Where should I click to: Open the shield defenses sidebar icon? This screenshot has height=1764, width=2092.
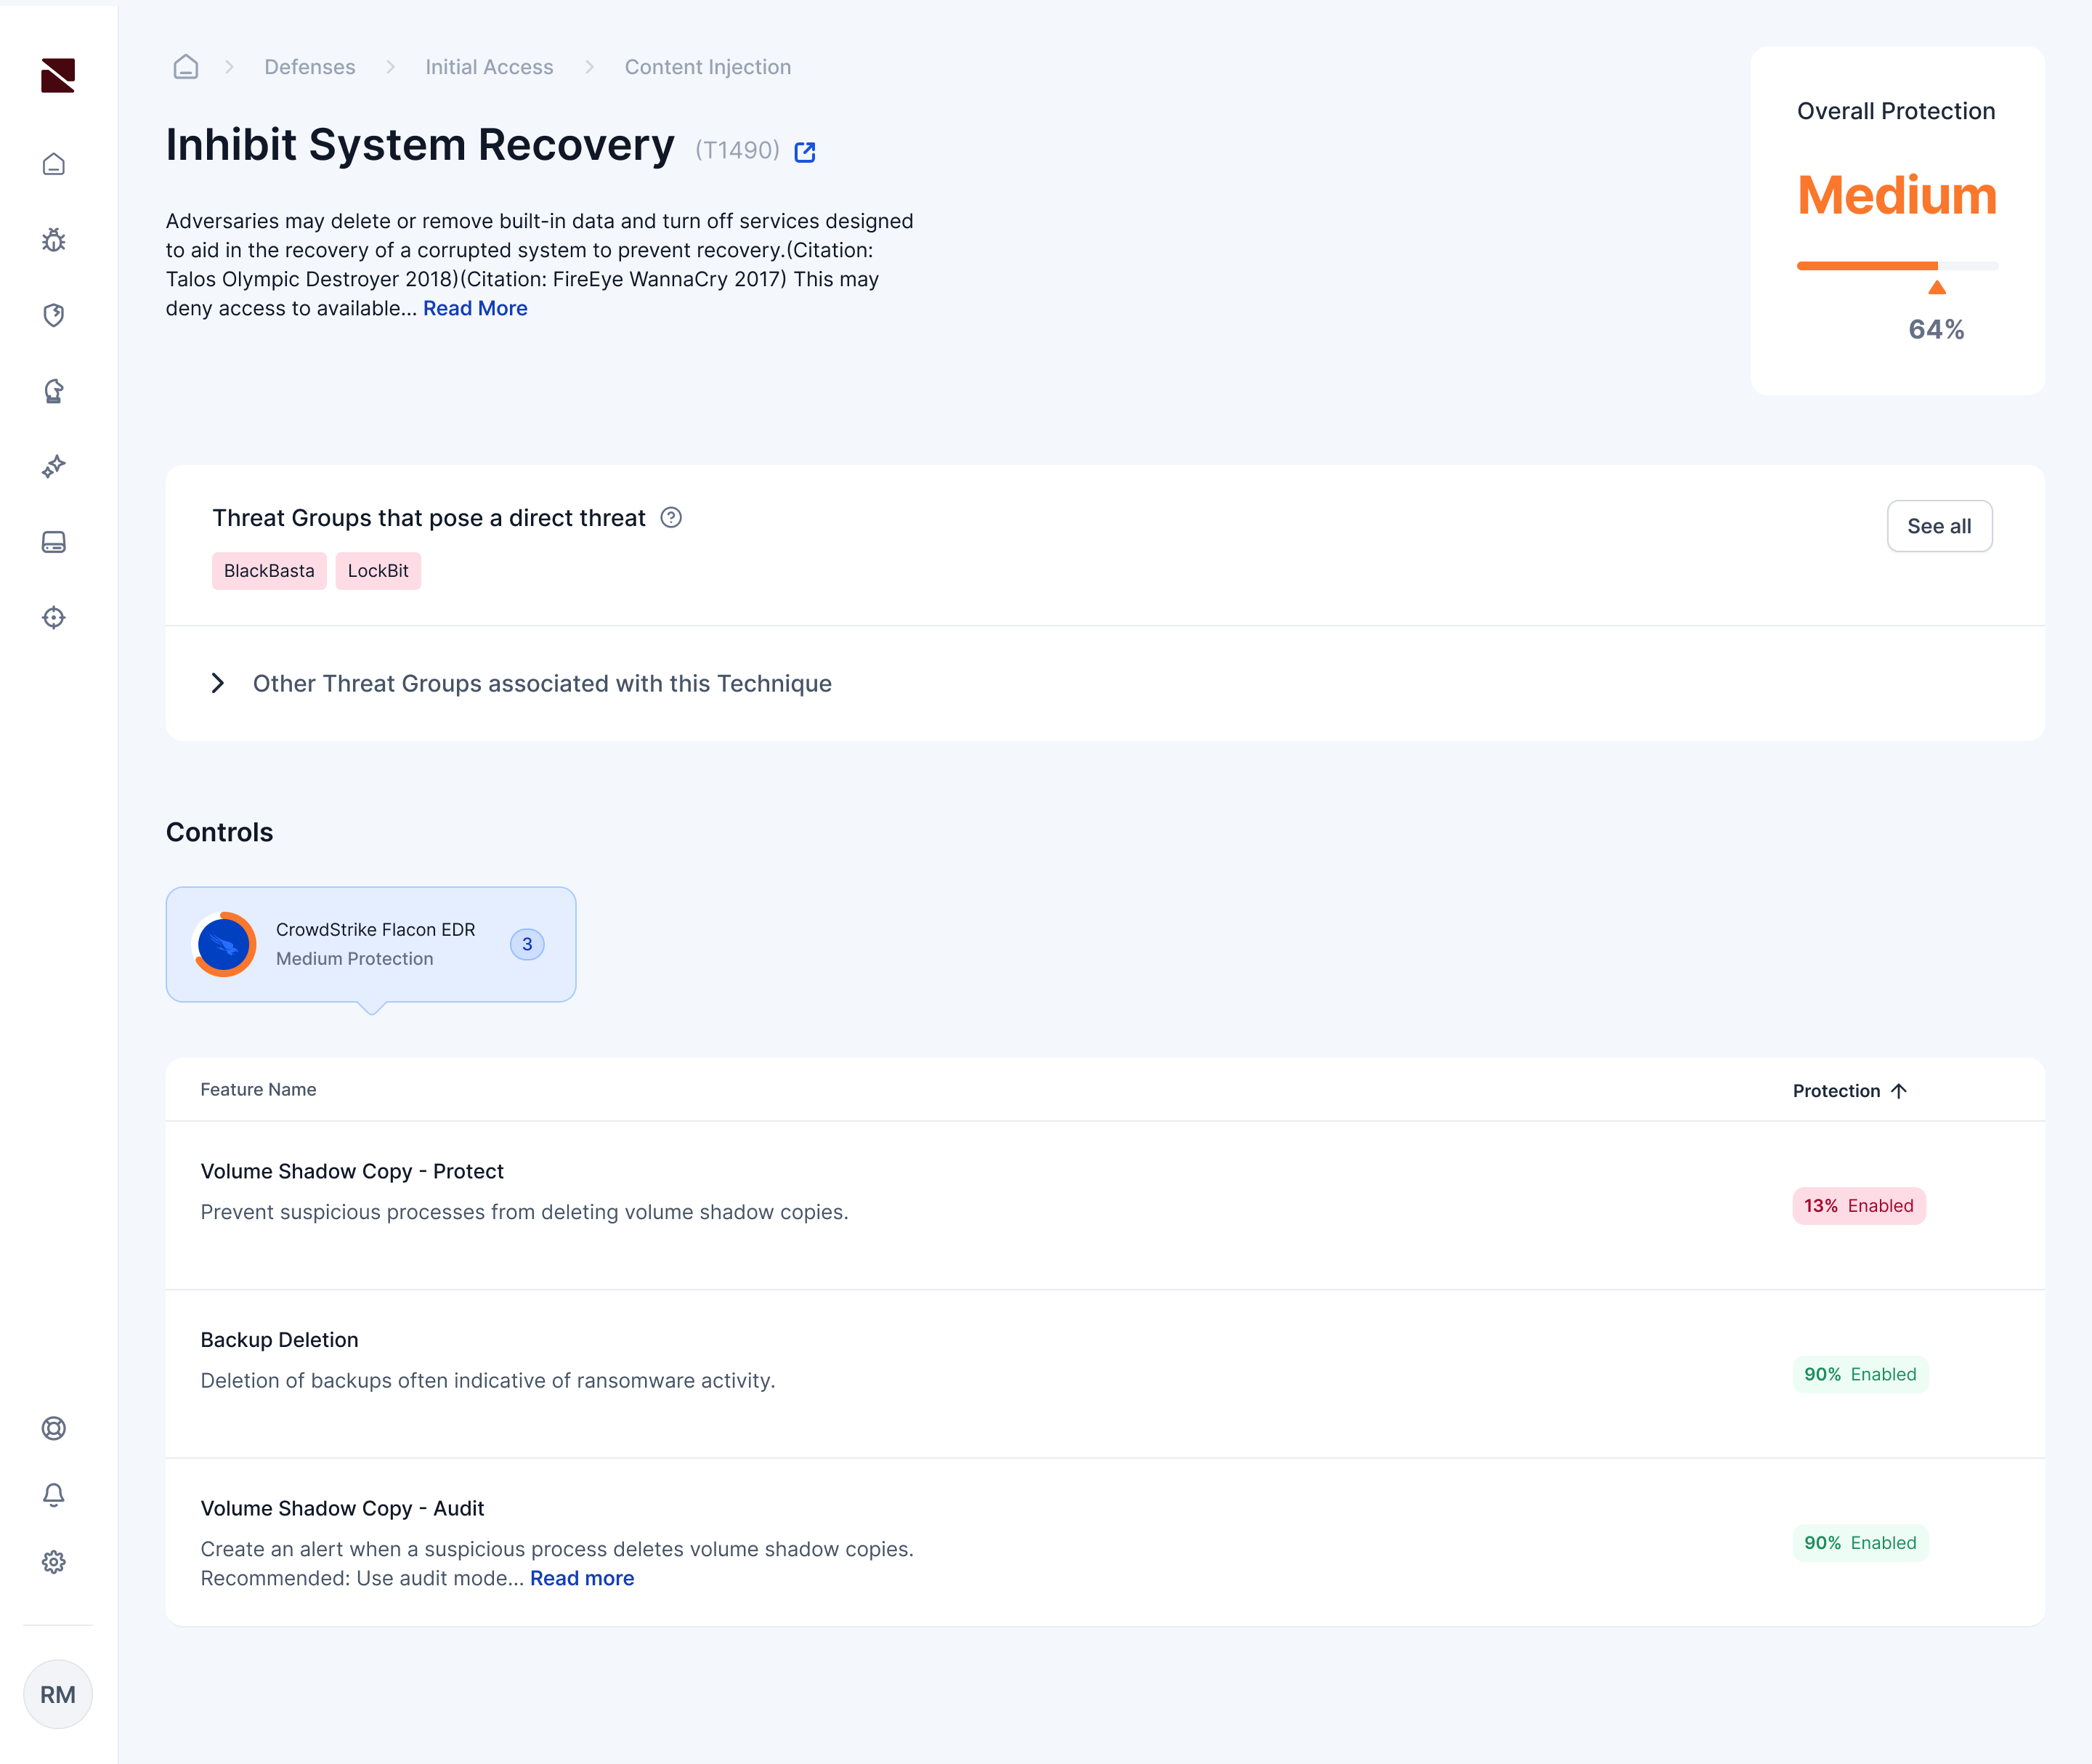[x=54, y=315]
